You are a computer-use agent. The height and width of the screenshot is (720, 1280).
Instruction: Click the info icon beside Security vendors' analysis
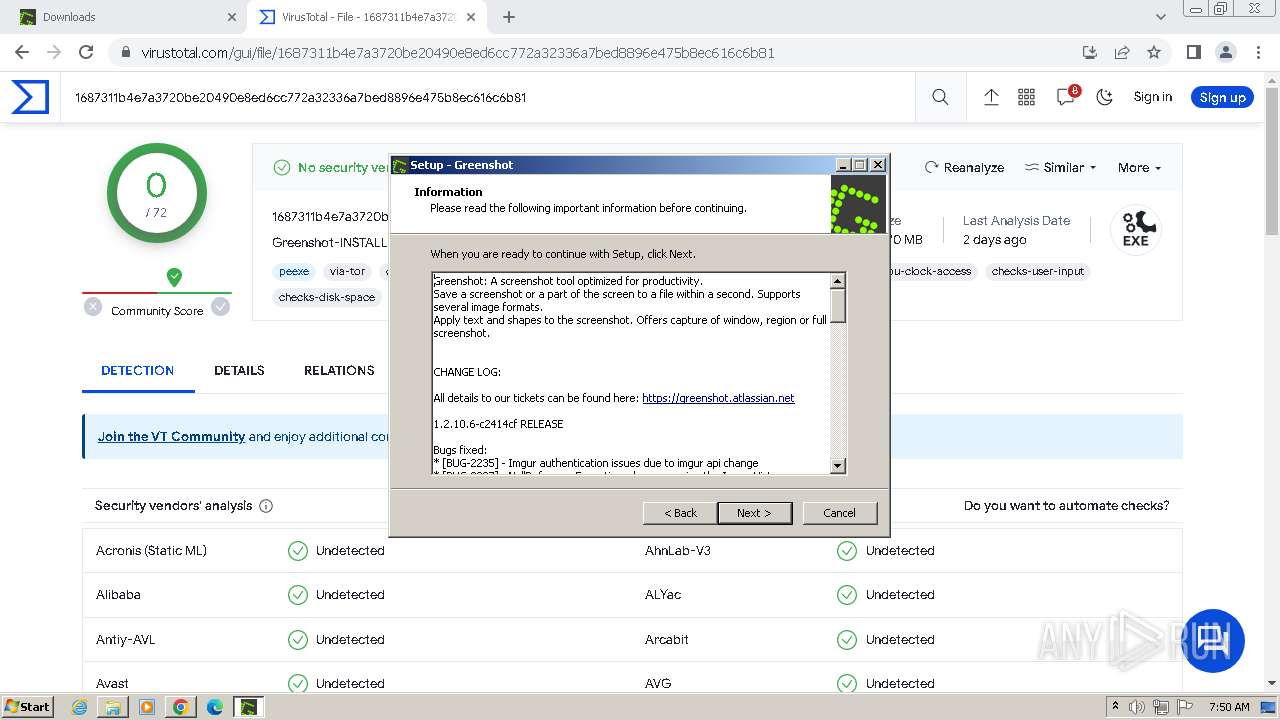pyautogui.click(x=266, y=506)
